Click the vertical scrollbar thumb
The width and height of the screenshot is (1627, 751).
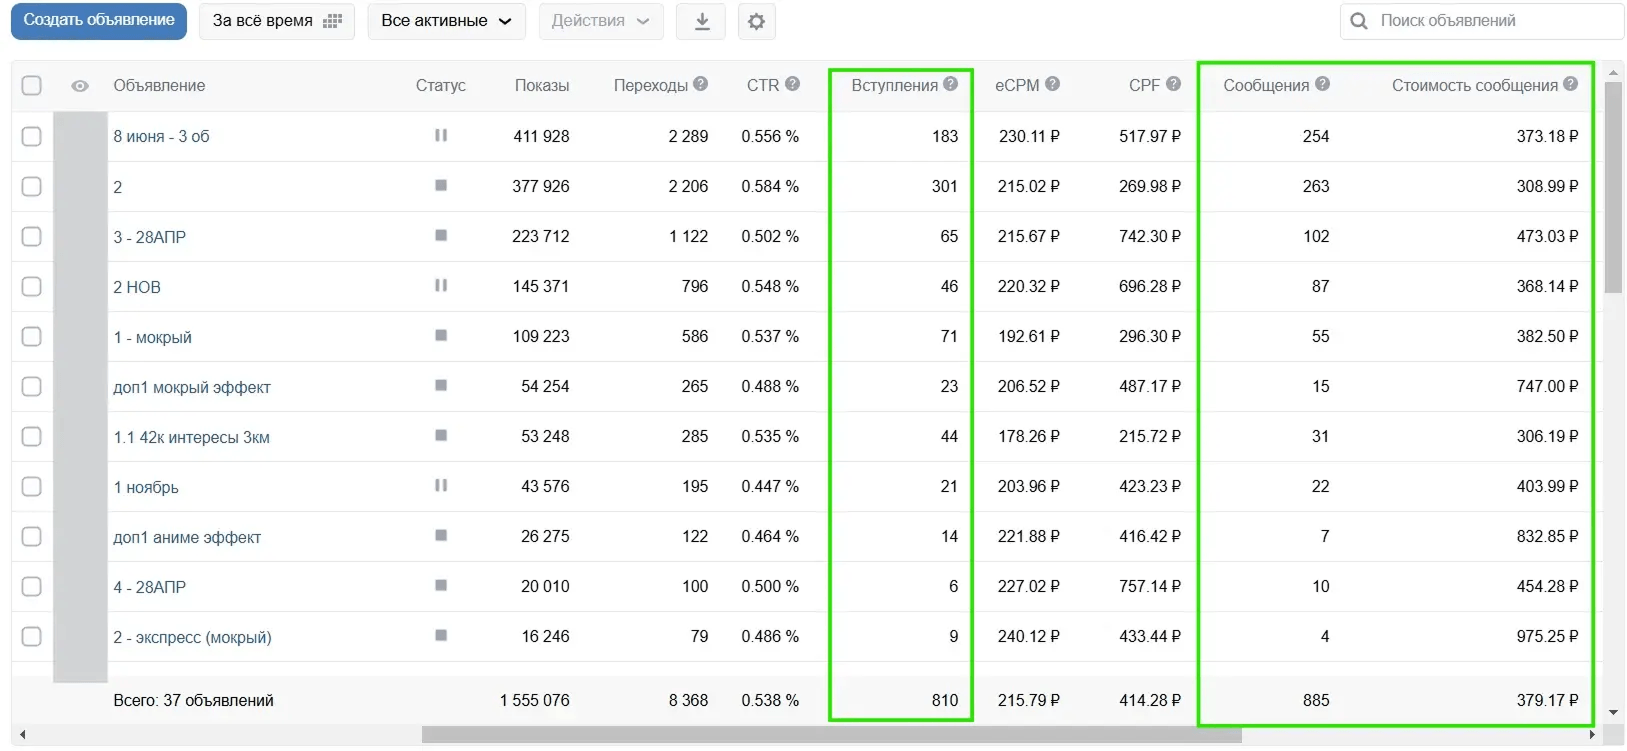coord(1613,188)
